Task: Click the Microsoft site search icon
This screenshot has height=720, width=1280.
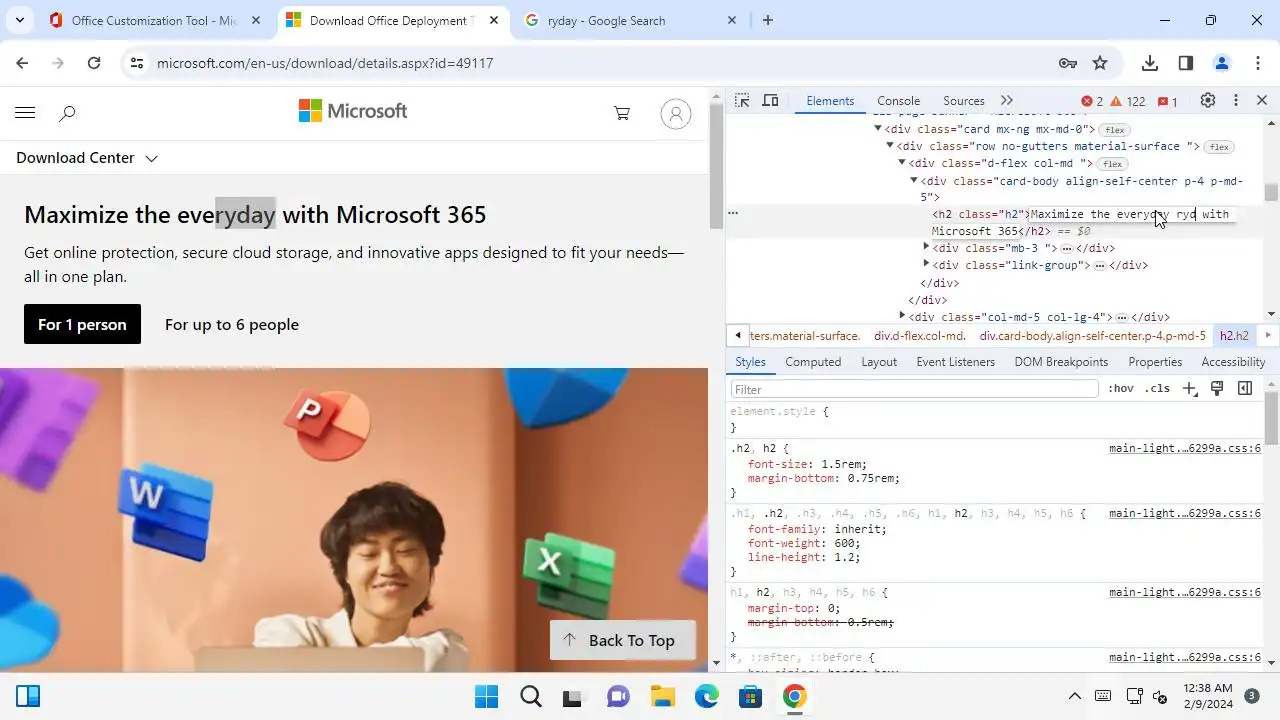Action: click(x=67, y=113)
